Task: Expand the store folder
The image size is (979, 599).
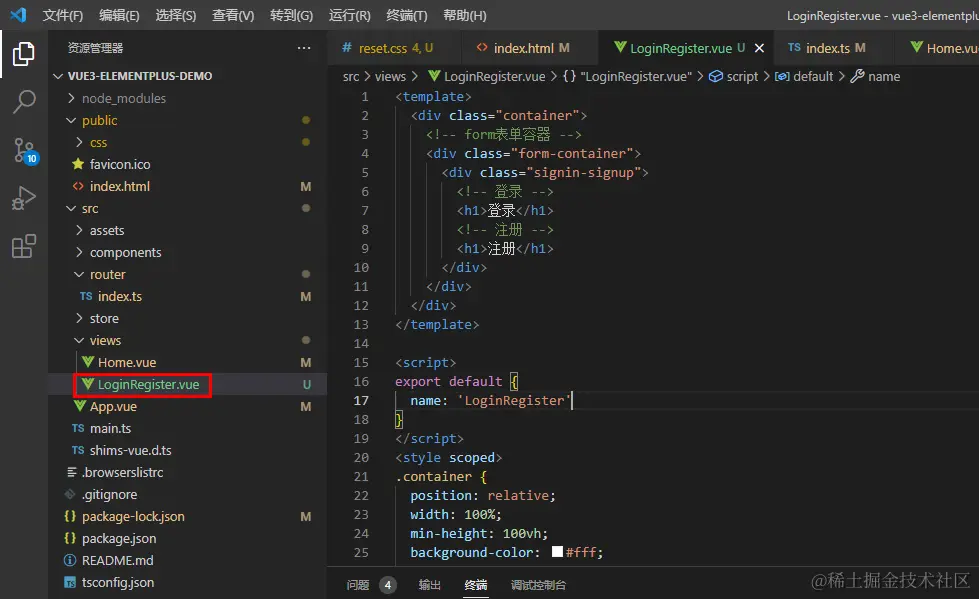Action: pos(79,318)
